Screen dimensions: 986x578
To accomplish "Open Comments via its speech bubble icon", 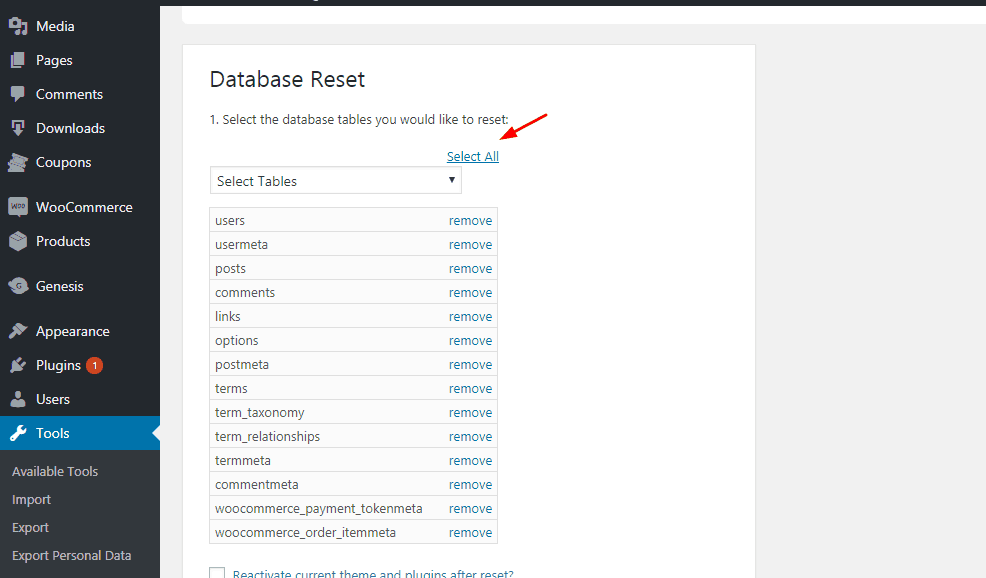I will point(18,94).
